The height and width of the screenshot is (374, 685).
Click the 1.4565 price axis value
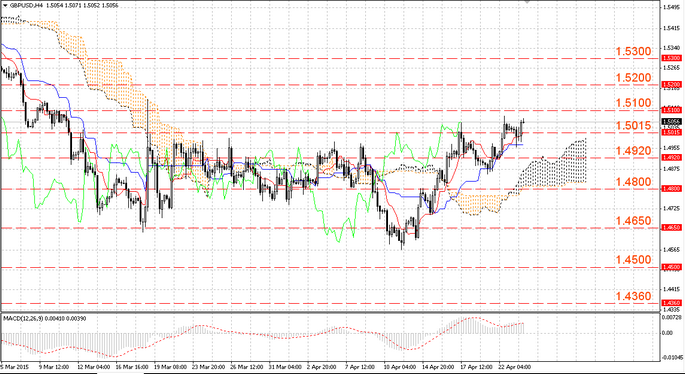coord(671,249)
